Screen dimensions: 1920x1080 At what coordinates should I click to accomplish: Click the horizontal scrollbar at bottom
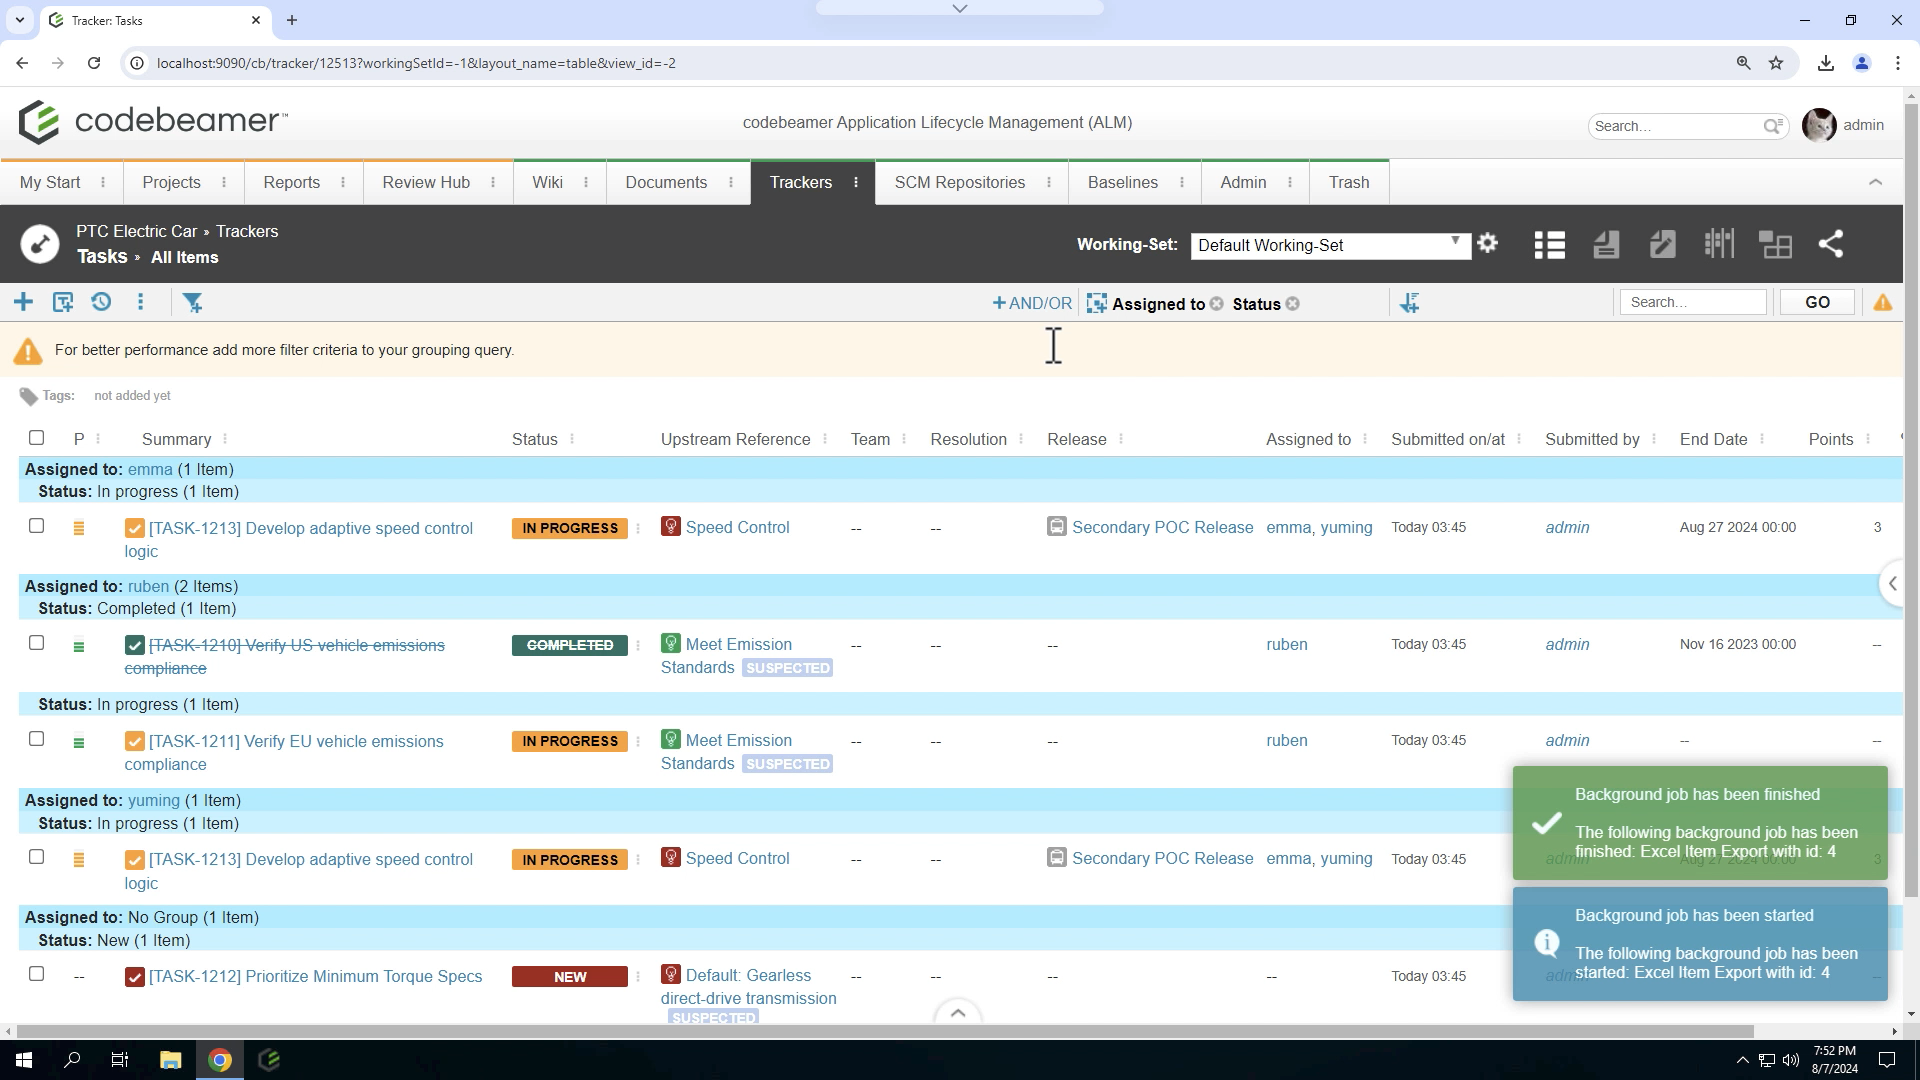[x=885, y=1031]
